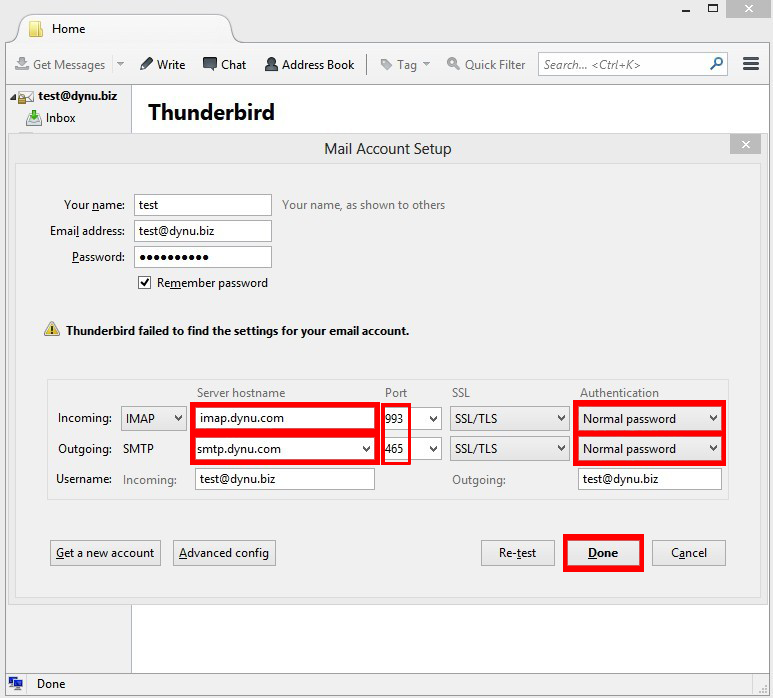Open outgoing Normal password authentication dropdown
Screen dimensions: 773x698
pos(649,449)
